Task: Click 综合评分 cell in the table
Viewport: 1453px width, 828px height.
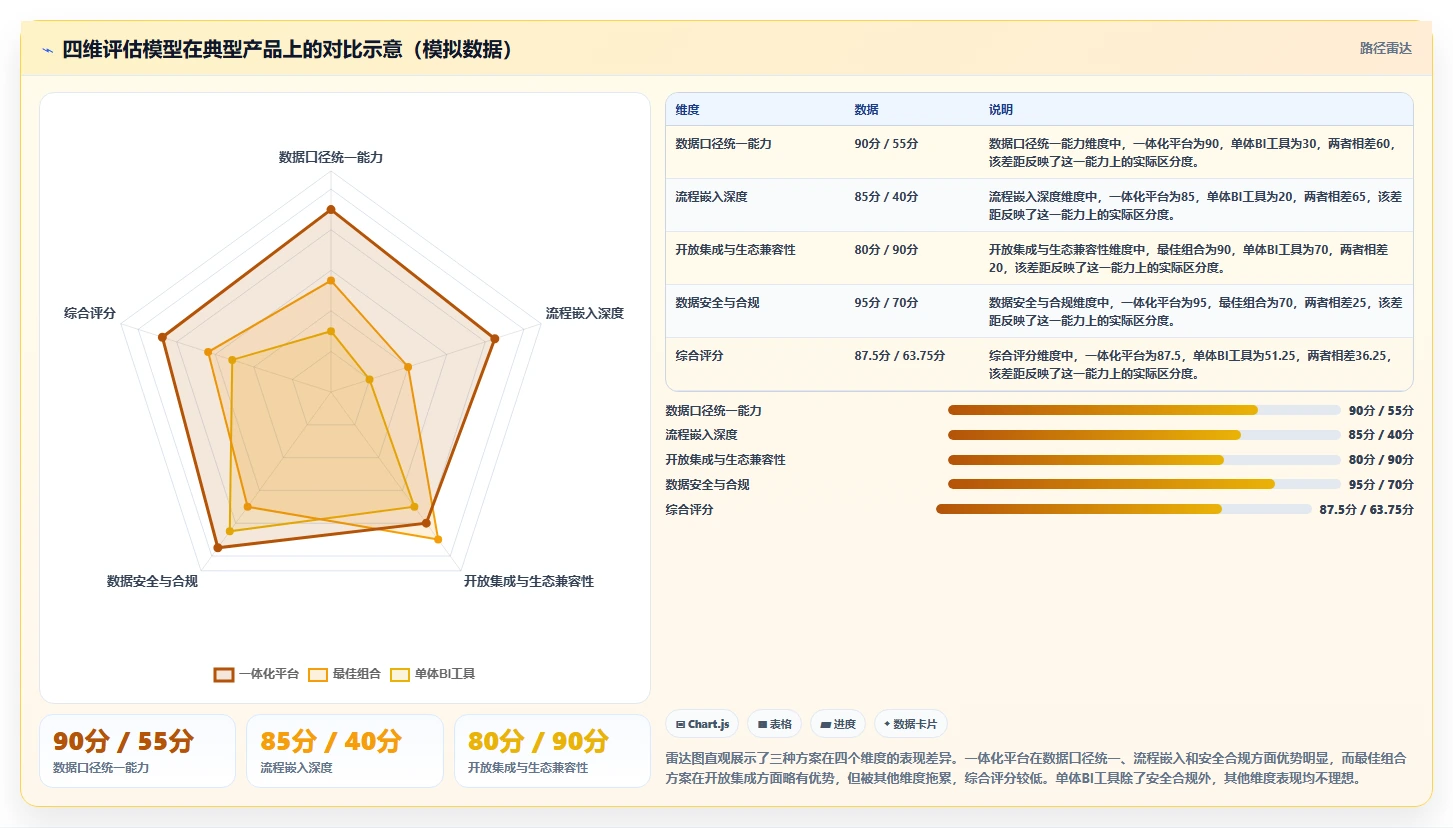Action: pyautogui.click(x=699, y=356)
